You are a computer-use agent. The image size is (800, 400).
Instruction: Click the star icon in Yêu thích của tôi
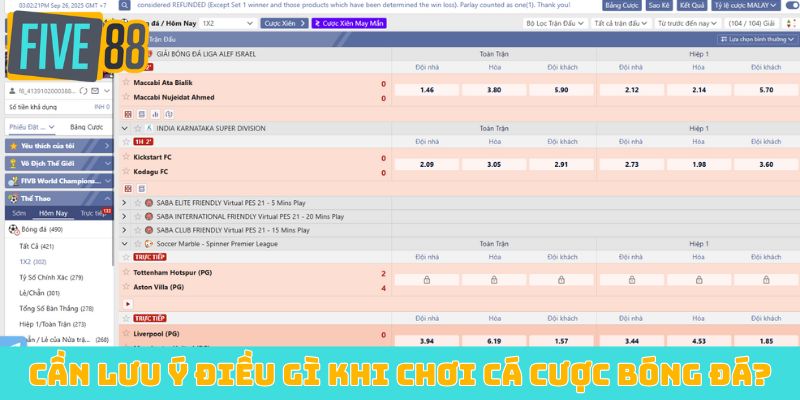pyautogui.click(x=14, y=146)
